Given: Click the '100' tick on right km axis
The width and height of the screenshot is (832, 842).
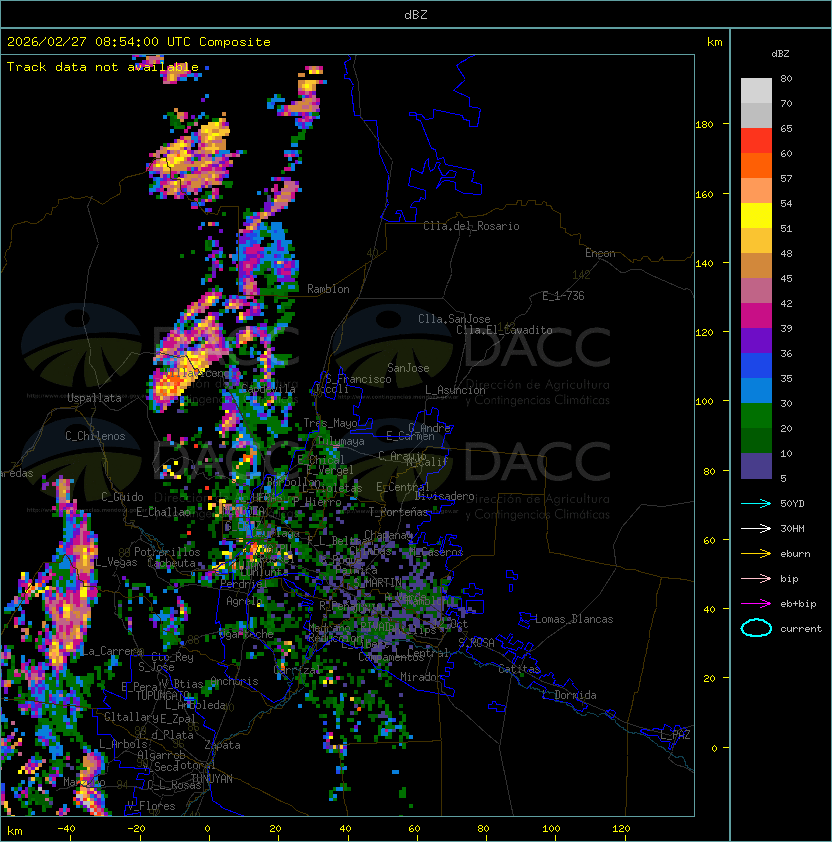Looking at the screenshot, I should tap(704, 402).
